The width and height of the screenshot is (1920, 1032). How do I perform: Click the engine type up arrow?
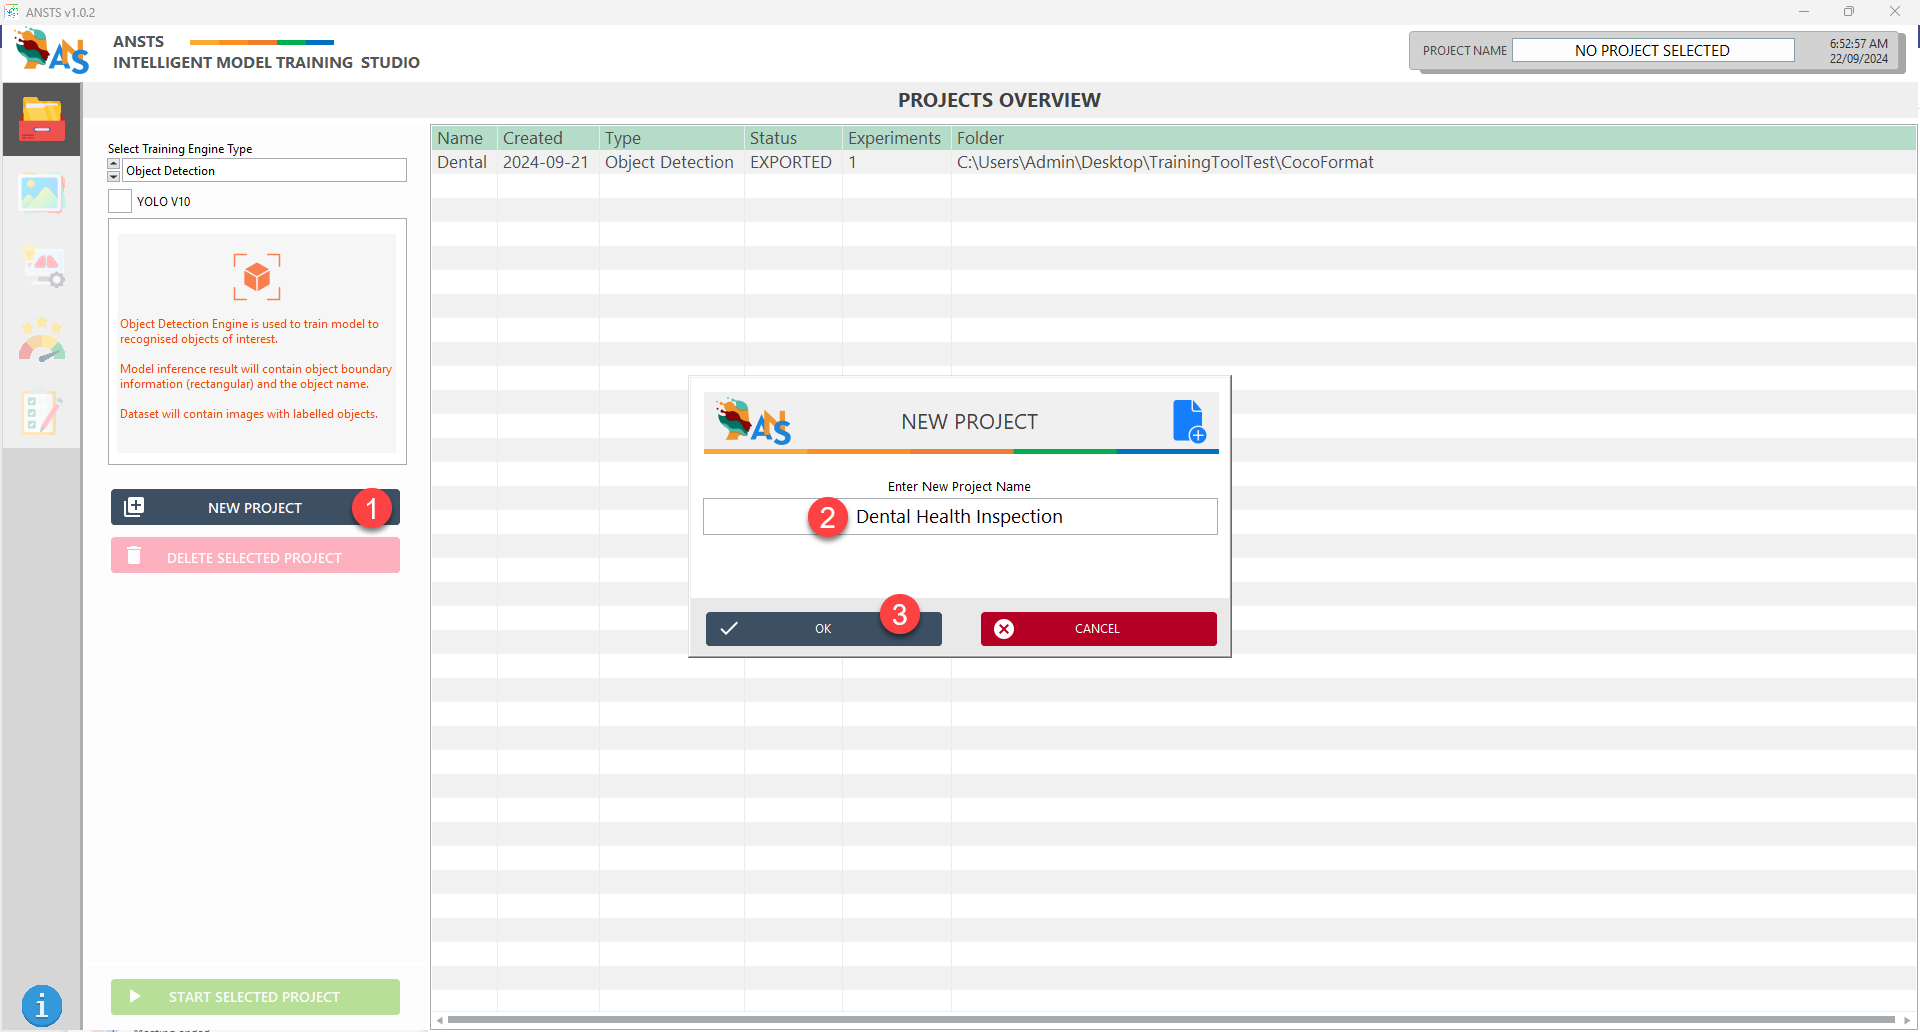pyautogui.click(x=114, y=164)
